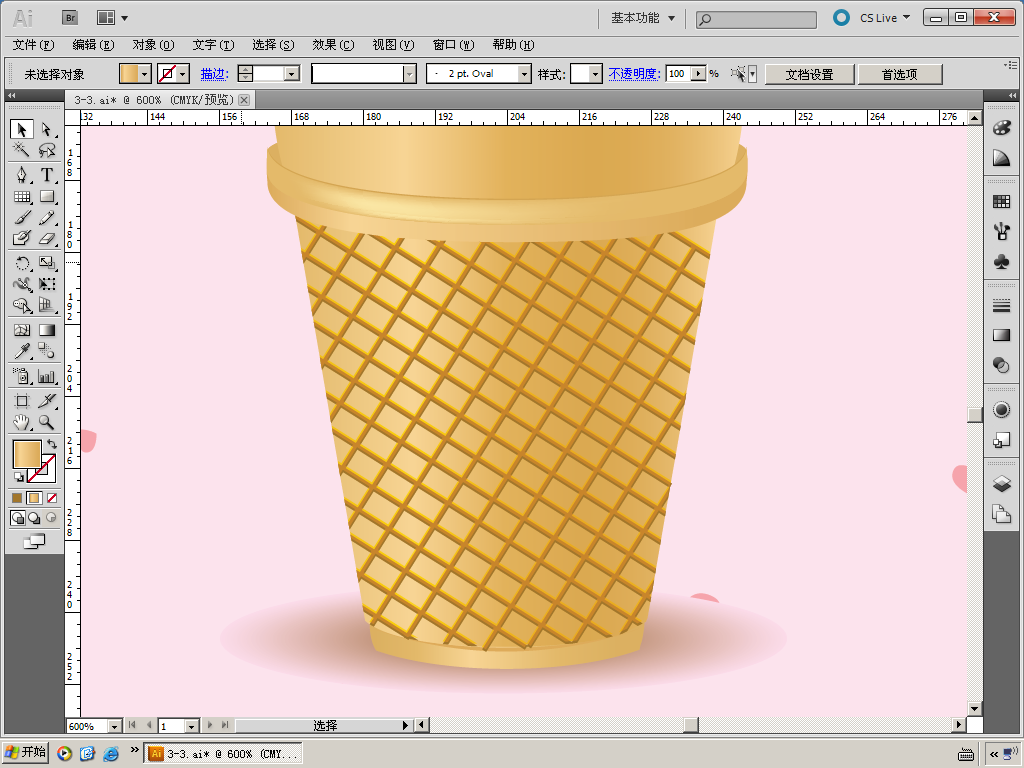
Task: Select the Column Graph tool
Action: (46, 376)
